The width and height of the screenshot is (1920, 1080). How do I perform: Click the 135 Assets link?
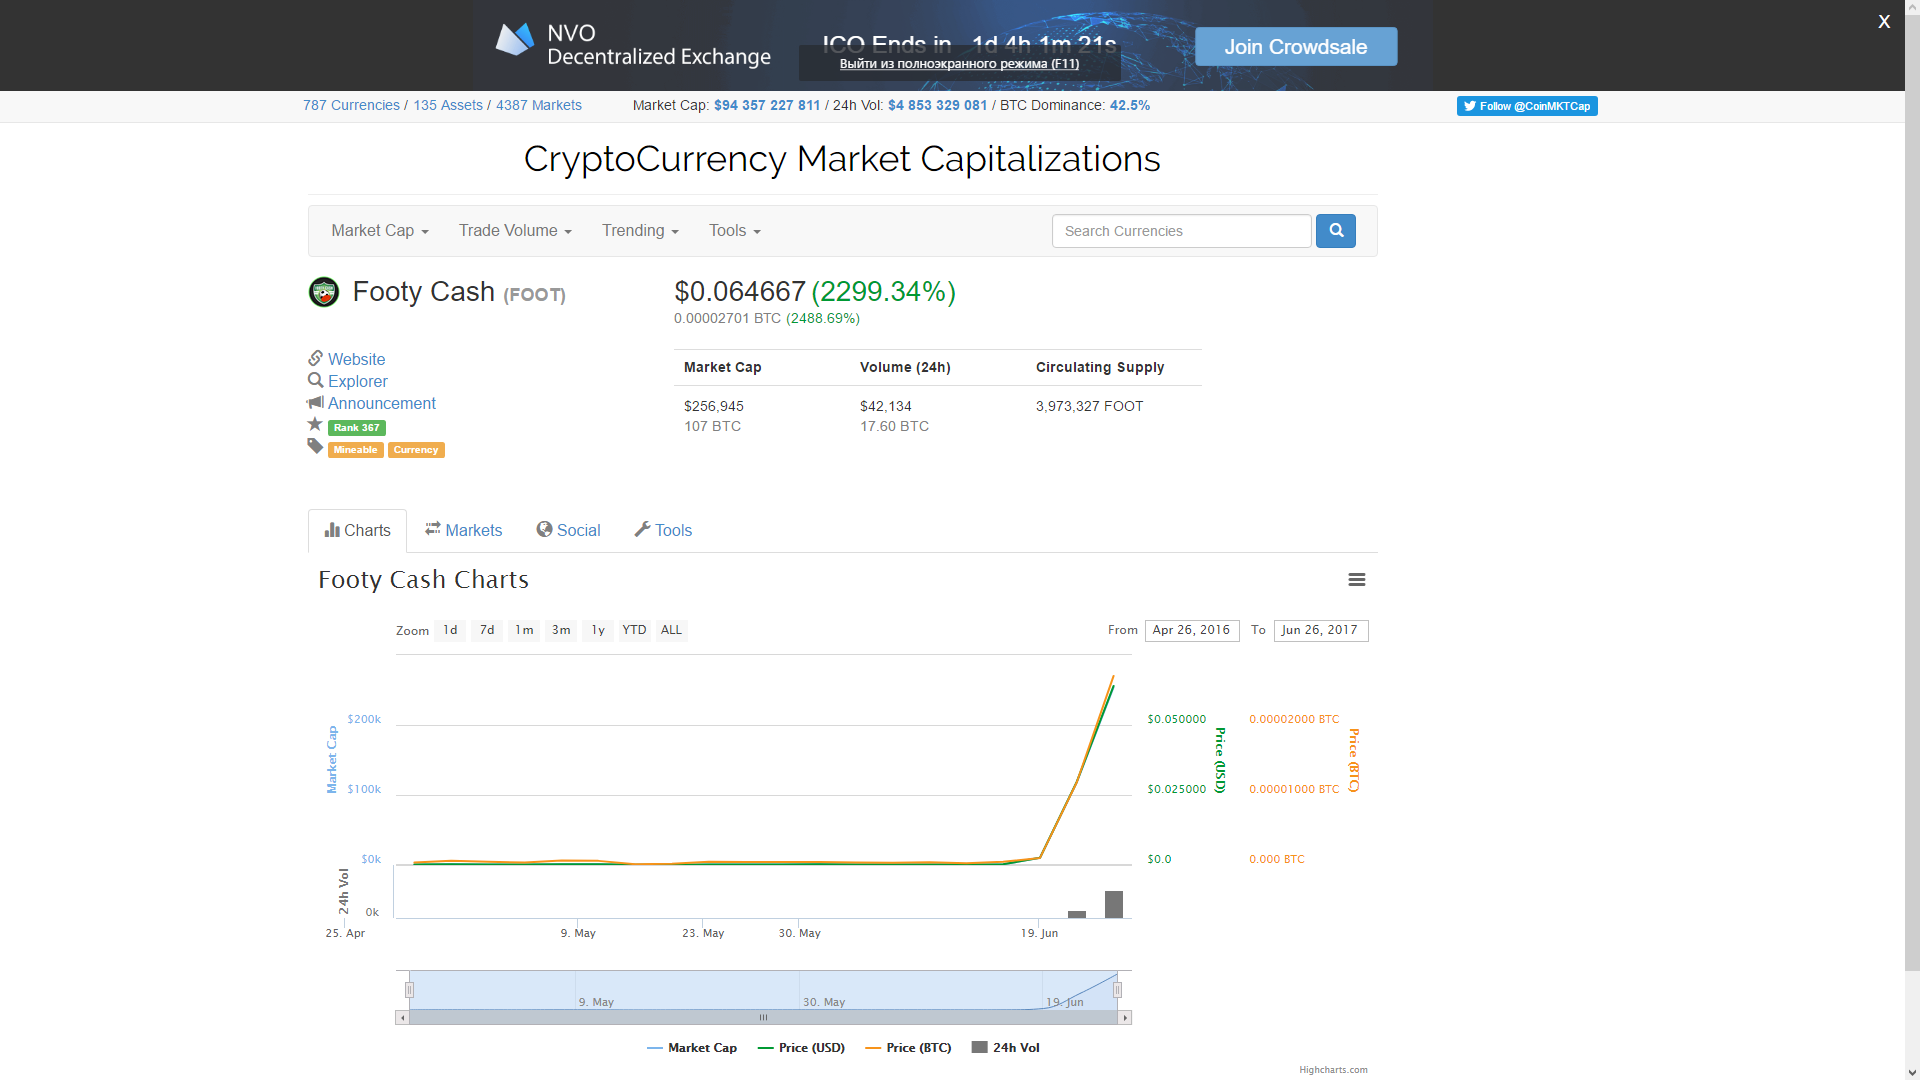448,105
